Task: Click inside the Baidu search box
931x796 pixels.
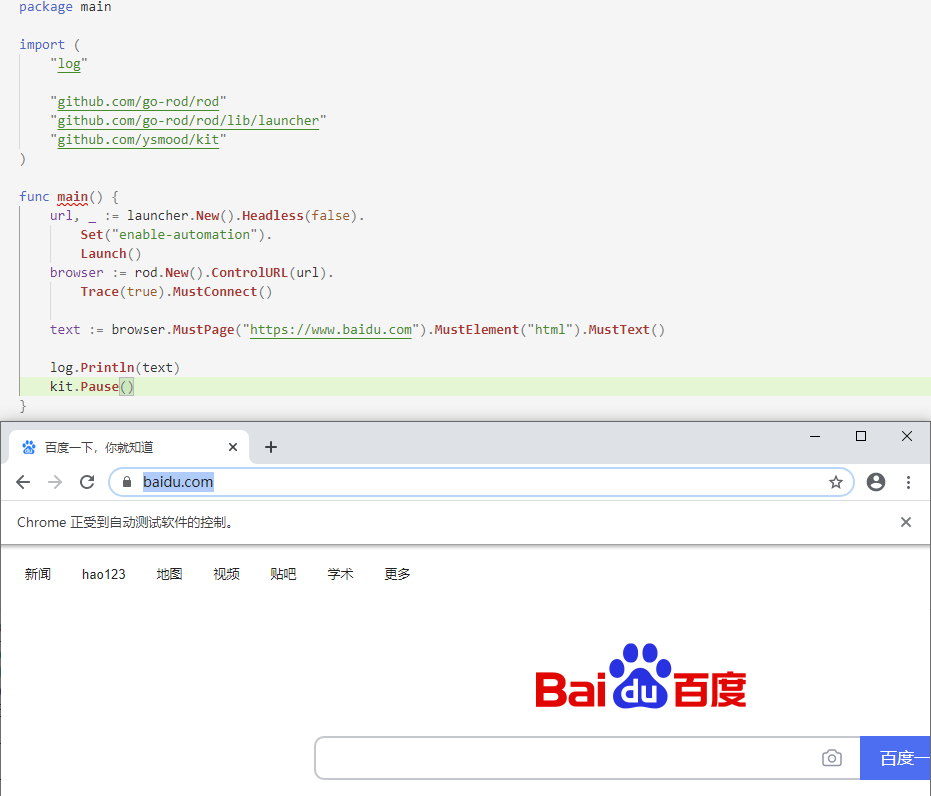Action: (570, 758)
